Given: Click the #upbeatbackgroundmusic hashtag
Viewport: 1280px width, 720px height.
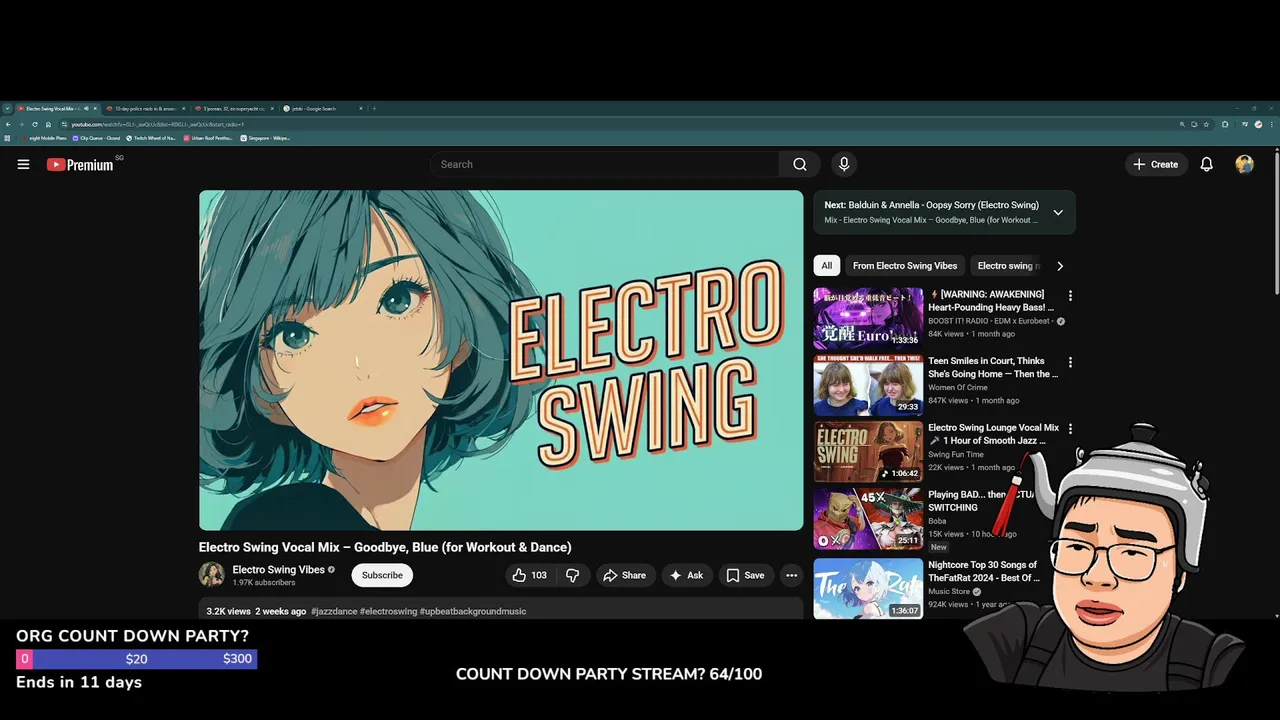Looking at the screenshot, I should tap(472, 611).
